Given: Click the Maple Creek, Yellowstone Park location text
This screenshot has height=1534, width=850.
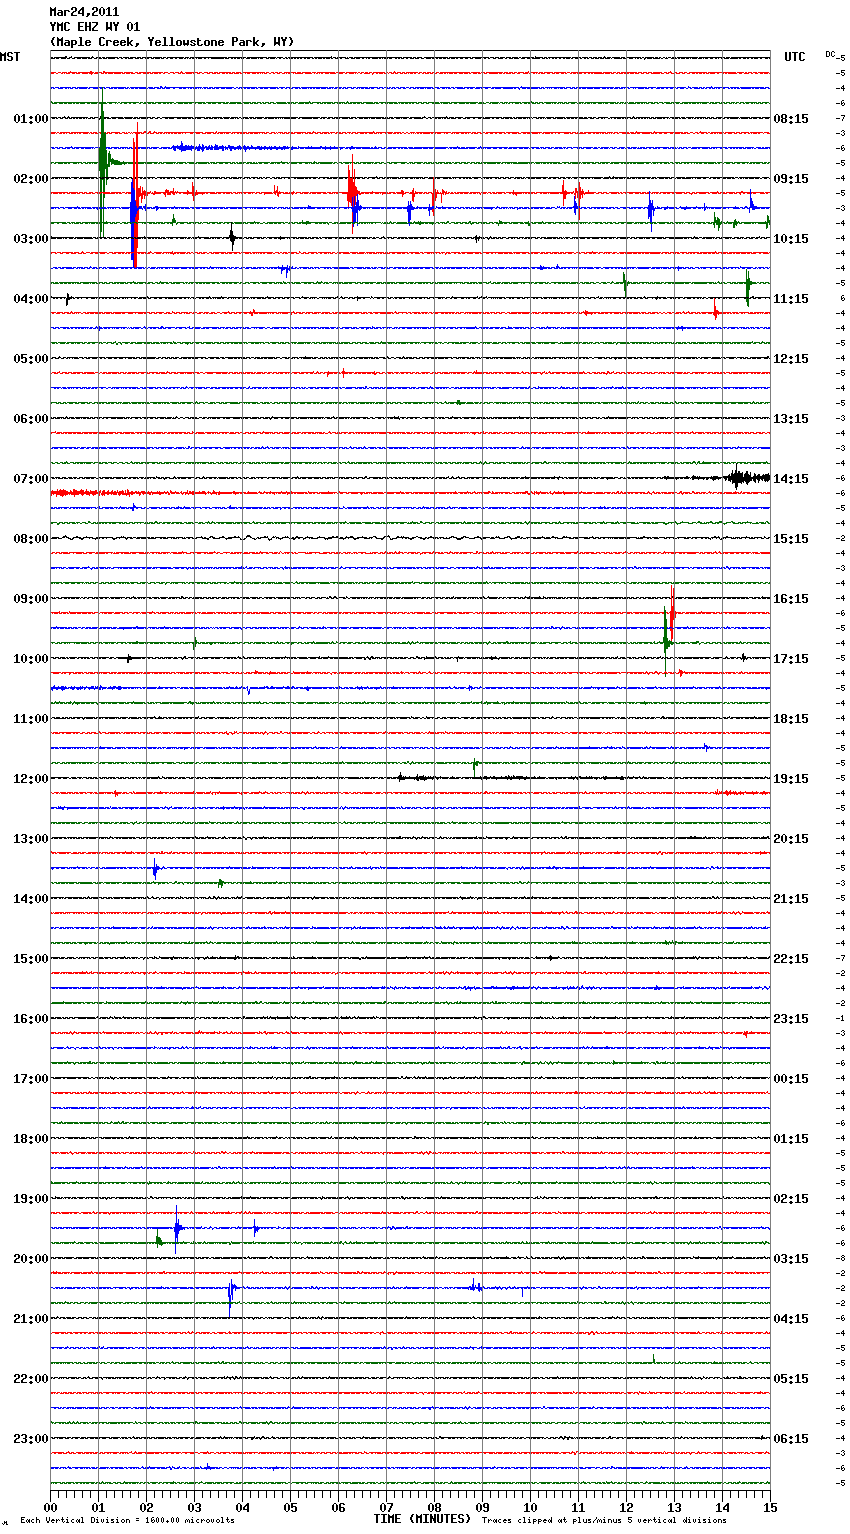Looking at the screenshot, I should pyautogui.click(x=172, y=42).
